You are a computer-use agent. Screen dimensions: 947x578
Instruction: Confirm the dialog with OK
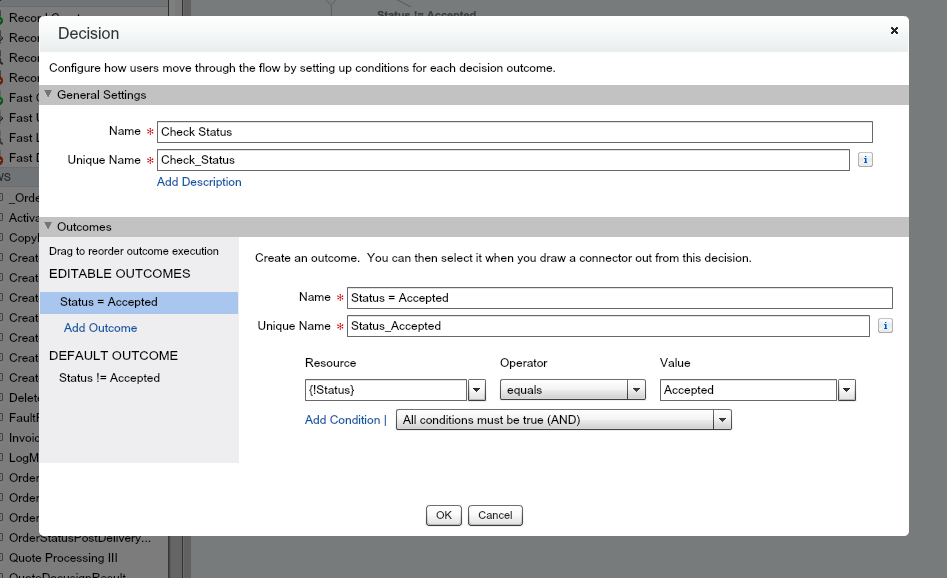[x=444, y=515]
